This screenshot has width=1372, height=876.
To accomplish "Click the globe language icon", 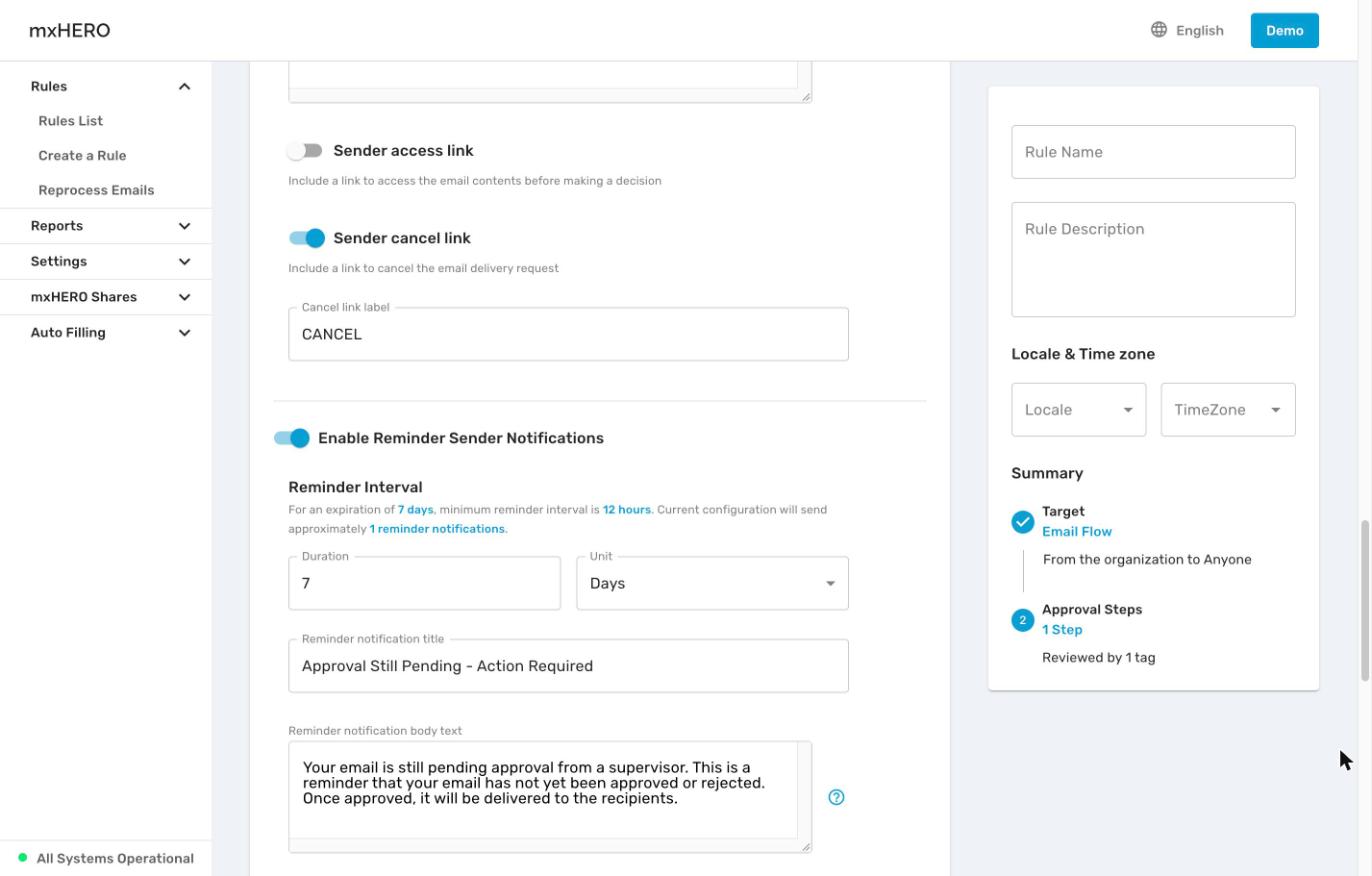I will [x=1159, y=30].
